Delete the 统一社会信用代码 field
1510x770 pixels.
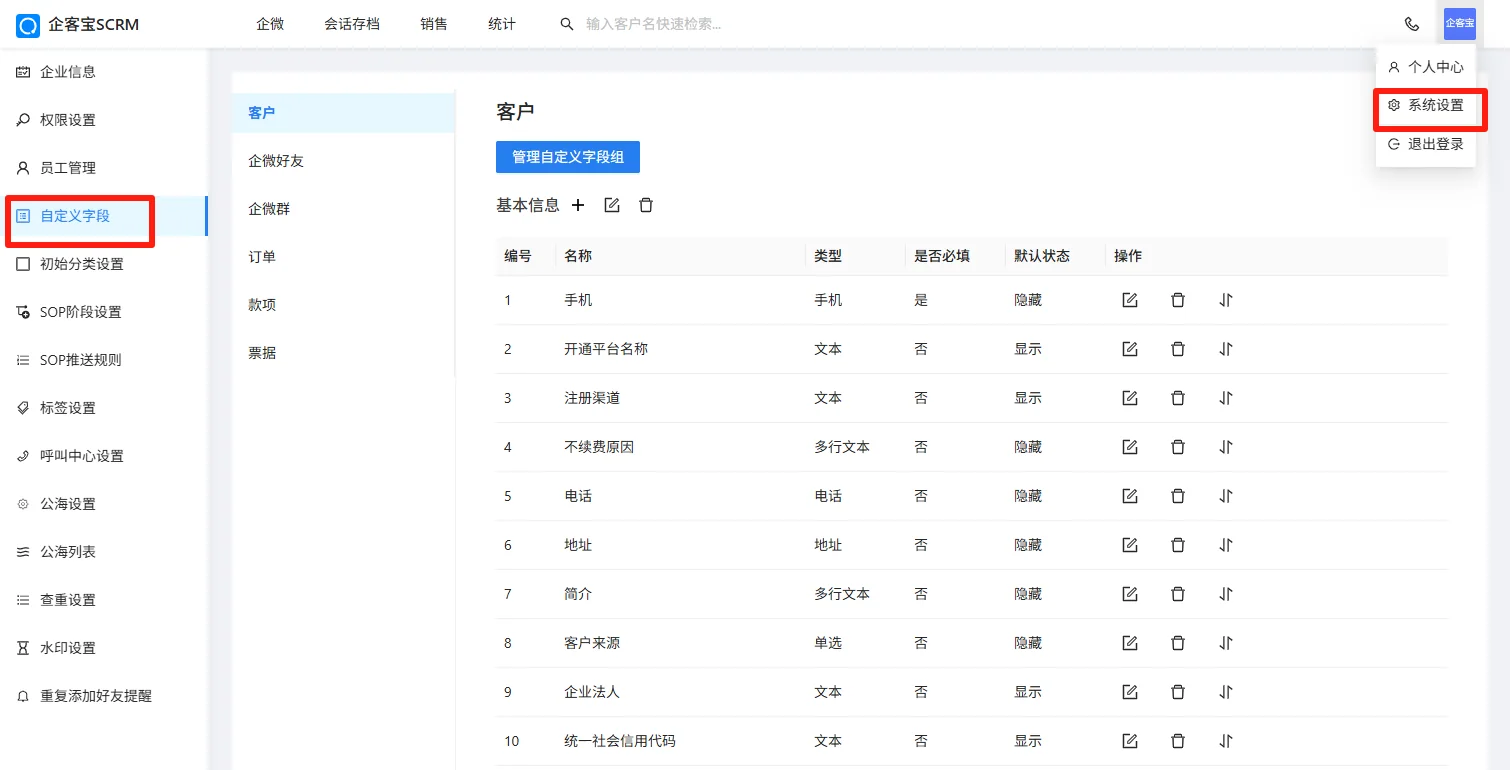point(1178,741)
